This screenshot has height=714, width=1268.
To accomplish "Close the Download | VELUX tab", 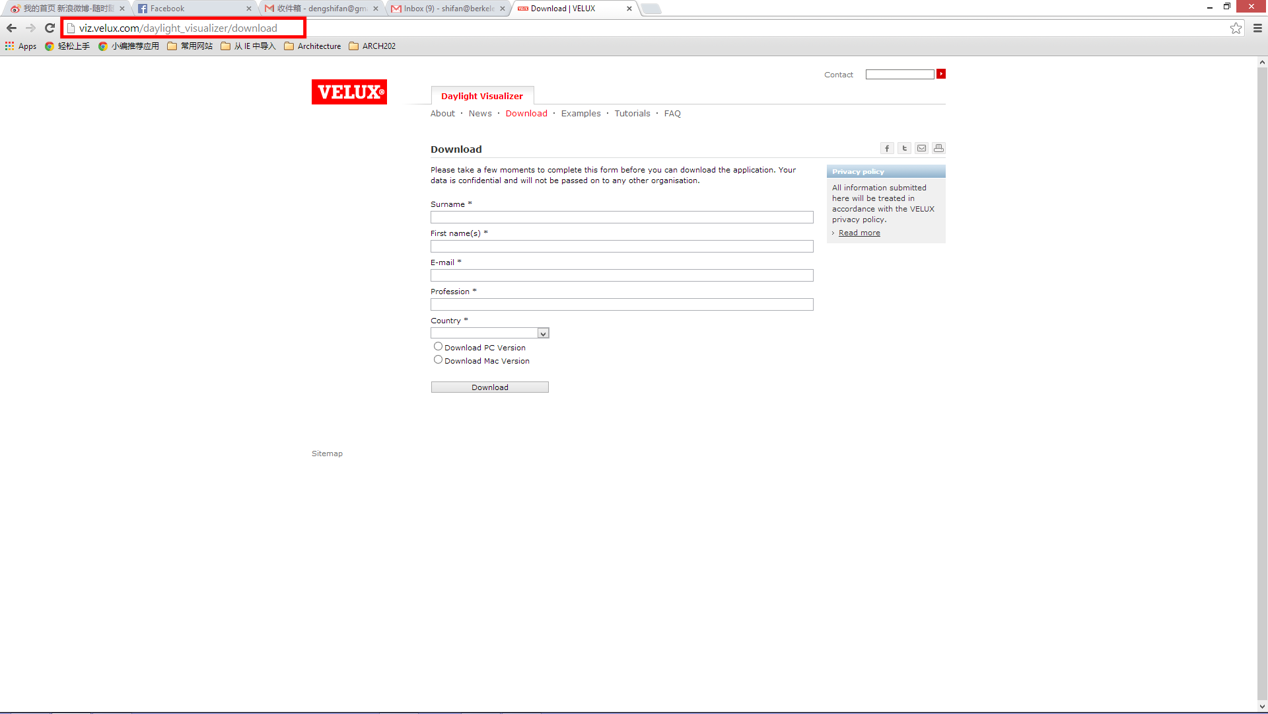I will pos(629,8).
